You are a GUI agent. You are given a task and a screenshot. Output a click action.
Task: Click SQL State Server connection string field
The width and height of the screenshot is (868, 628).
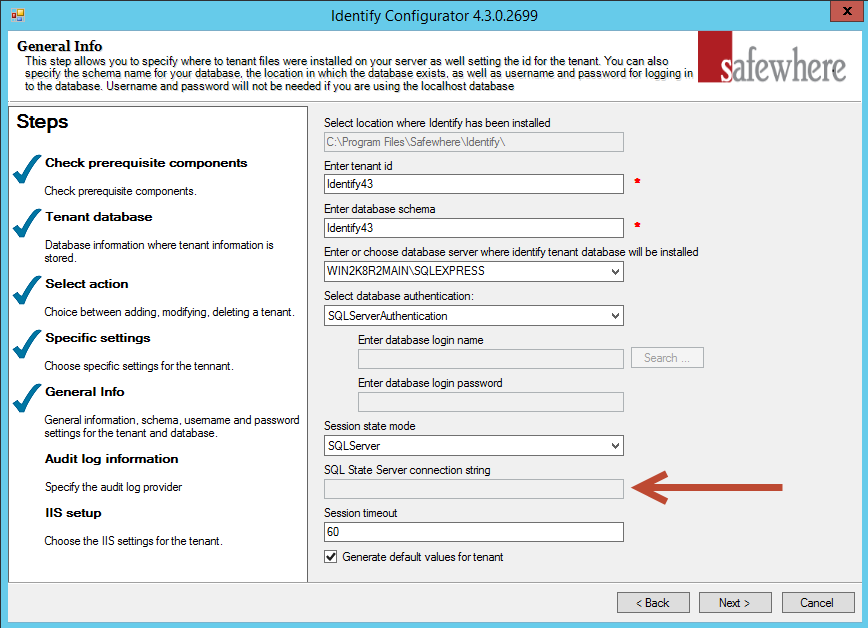(474, 488)
